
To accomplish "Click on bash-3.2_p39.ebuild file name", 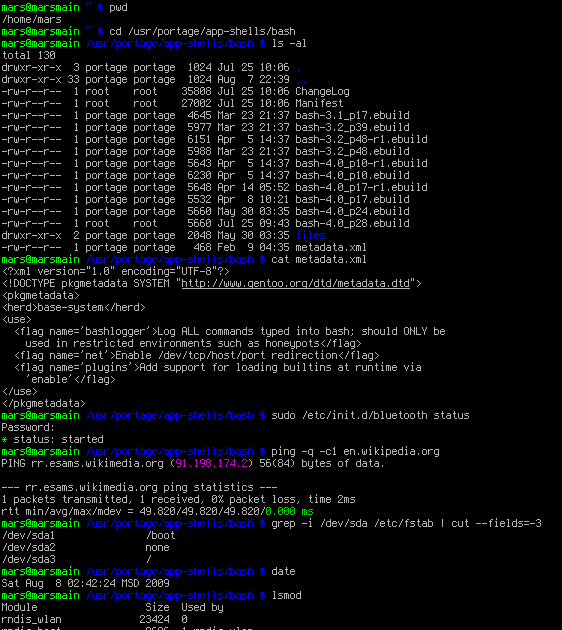I will click(x=352, y=127).
